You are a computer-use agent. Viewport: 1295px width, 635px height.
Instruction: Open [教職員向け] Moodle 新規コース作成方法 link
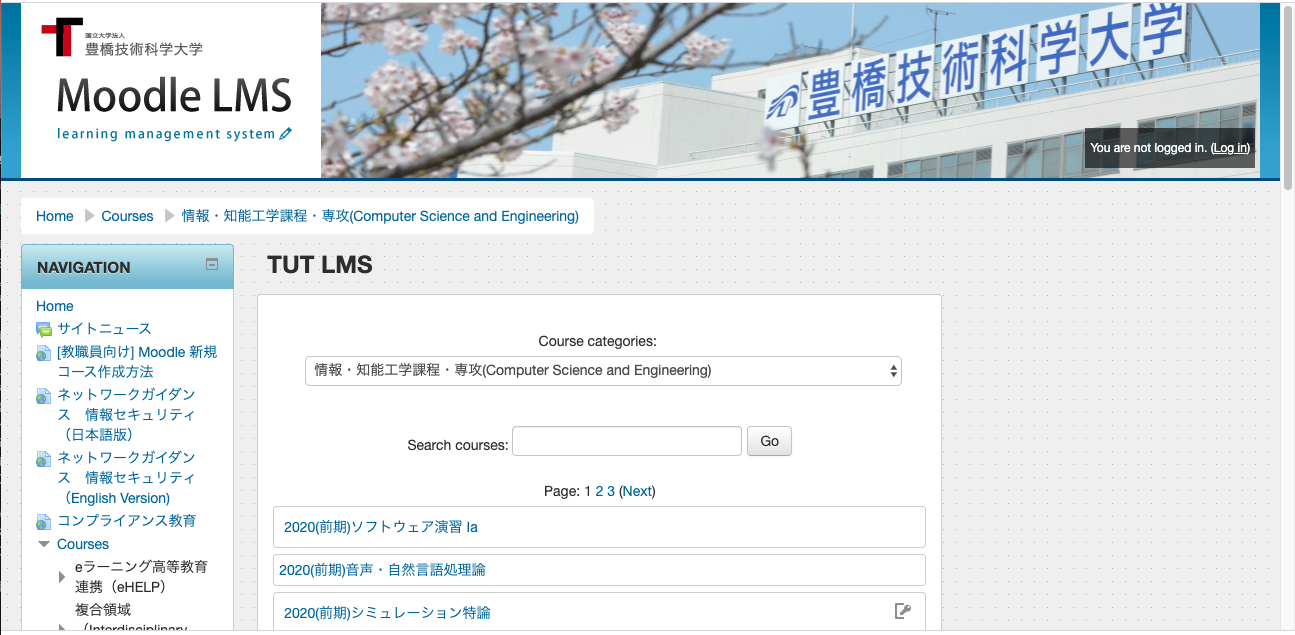[137, 362]
